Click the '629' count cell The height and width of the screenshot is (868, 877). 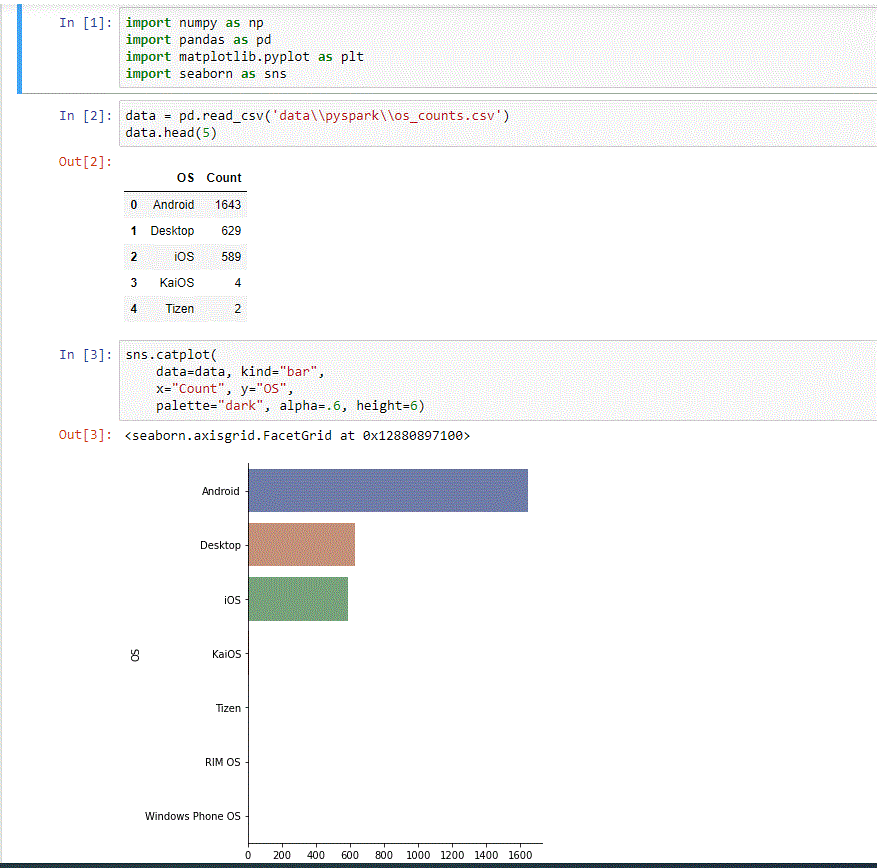(231, 231)
